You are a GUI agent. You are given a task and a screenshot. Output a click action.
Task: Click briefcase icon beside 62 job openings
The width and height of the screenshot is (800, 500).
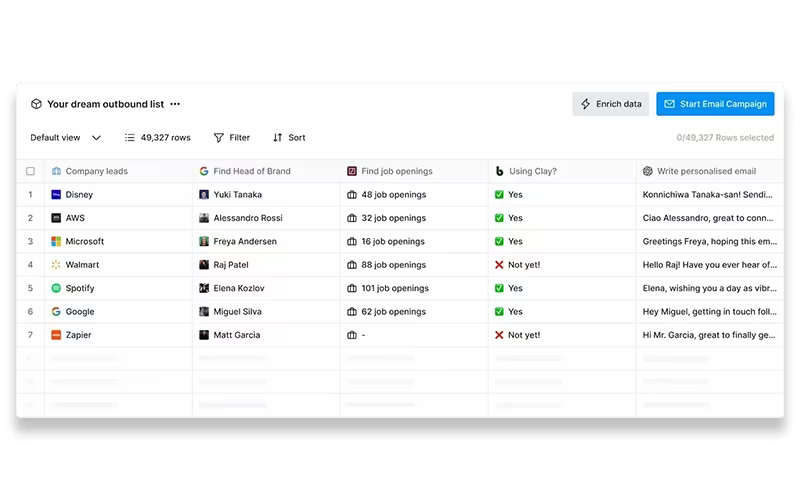352,312
